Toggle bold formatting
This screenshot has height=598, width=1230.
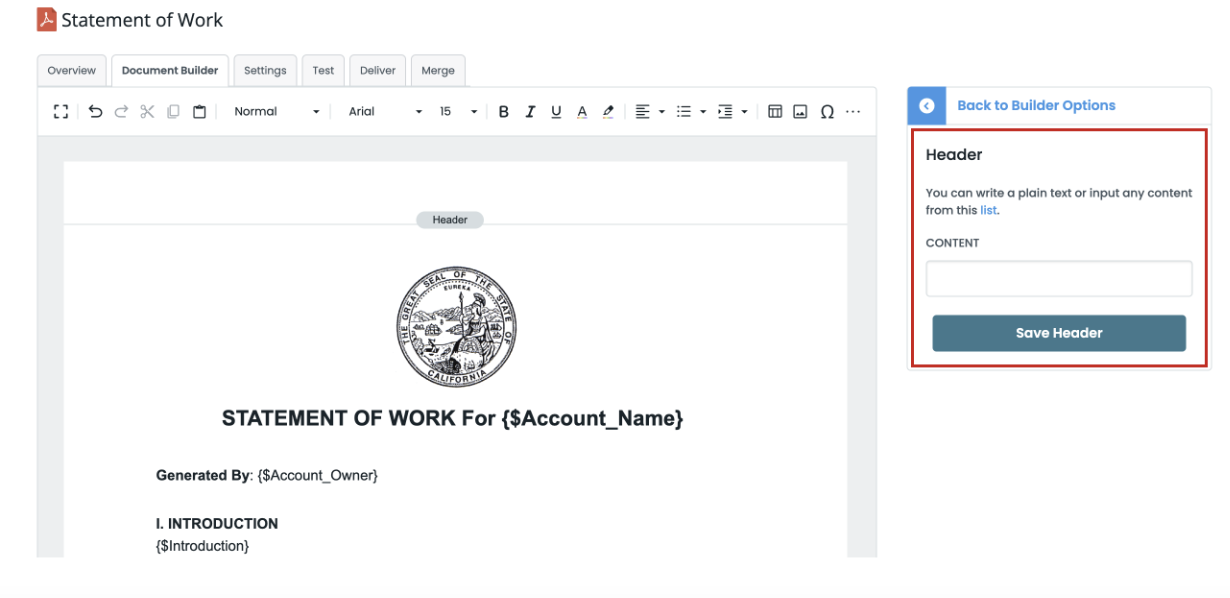click(503, 111)
